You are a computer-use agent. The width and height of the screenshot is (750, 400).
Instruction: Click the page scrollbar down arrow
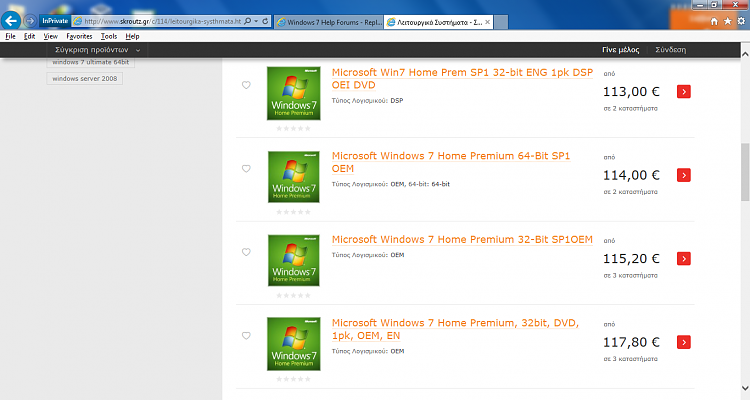[x=745, y=388]
